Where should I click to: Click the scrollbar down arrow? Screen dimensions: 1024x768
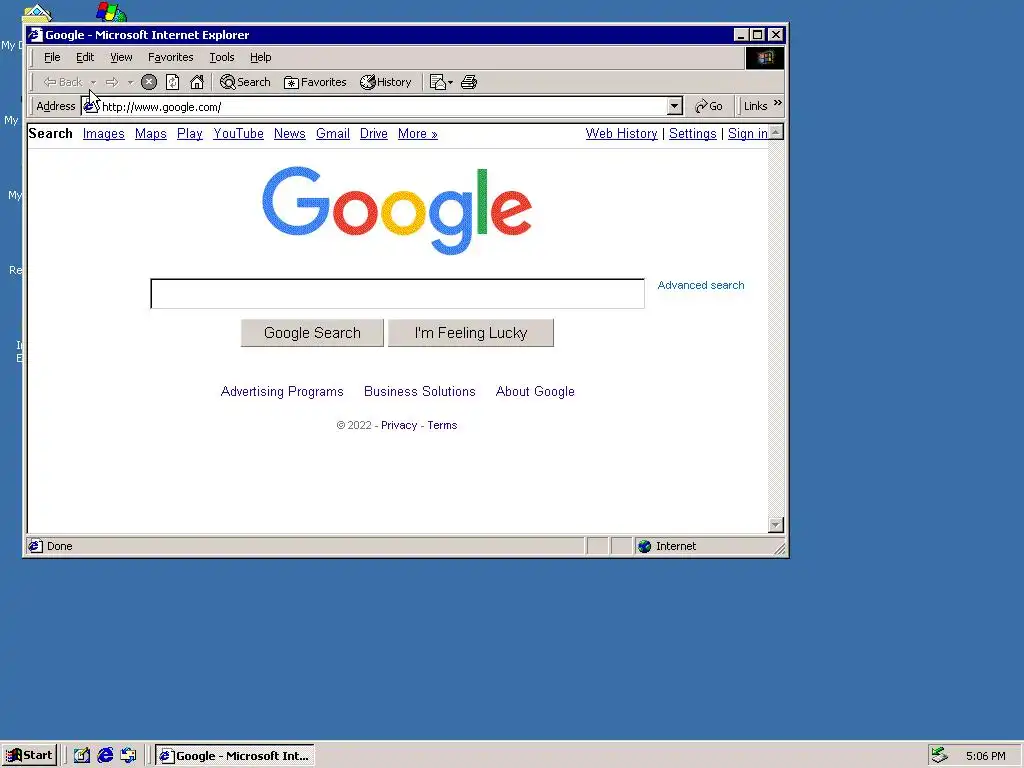tap(776, 525)
